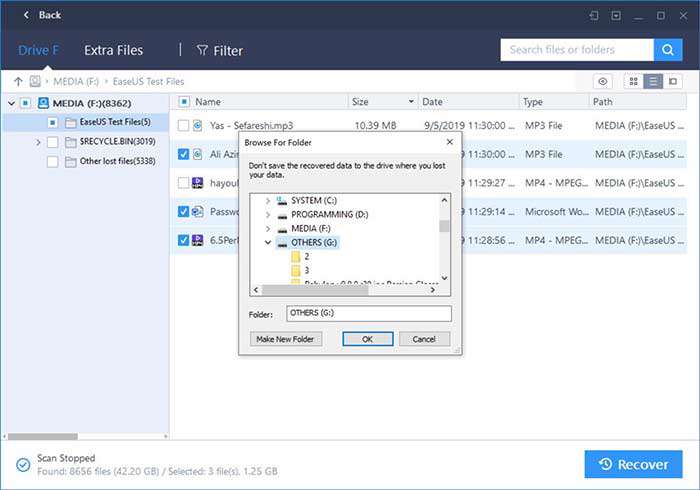Image resolution: width=700 pixels, height=490 pixels.
Task: Check the Yas - Sefareshi.mp3 checkbox
Action: click(x=183, y=125)
